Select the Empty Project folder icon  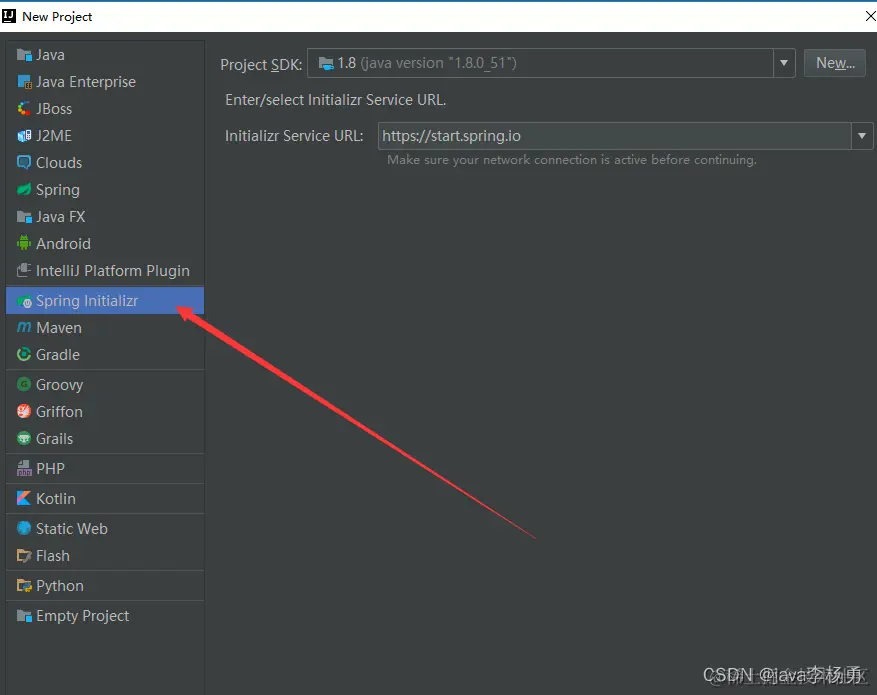(24, 616)
